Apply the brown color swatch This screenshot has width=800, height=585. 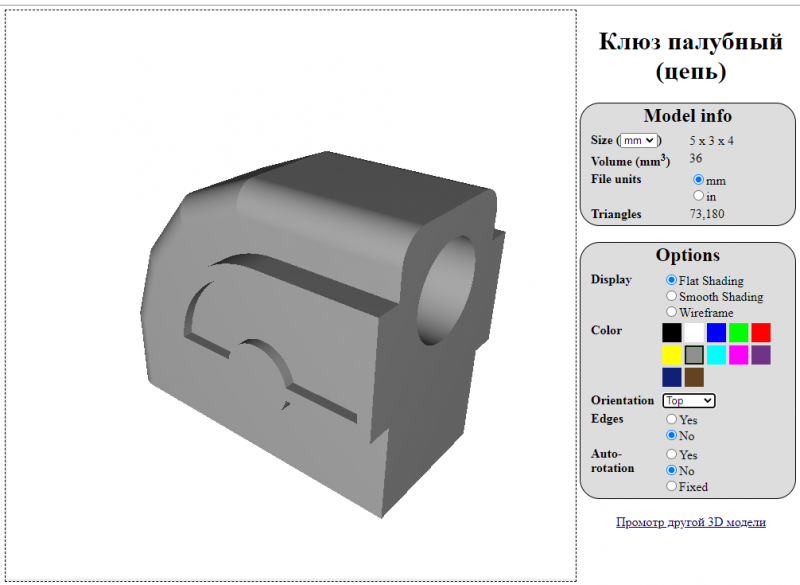coord(694,377)
